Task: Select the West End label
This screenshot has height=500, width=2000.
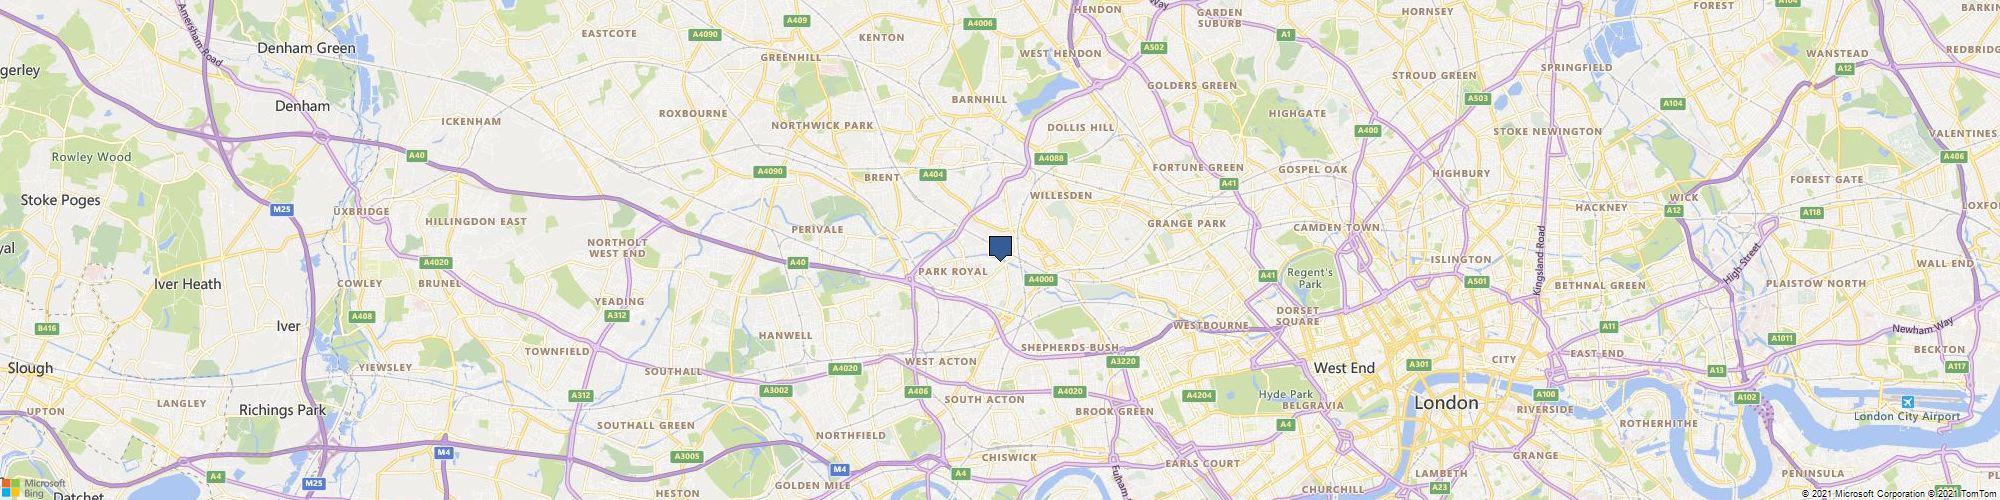Action: click(x=1344, y=368)
